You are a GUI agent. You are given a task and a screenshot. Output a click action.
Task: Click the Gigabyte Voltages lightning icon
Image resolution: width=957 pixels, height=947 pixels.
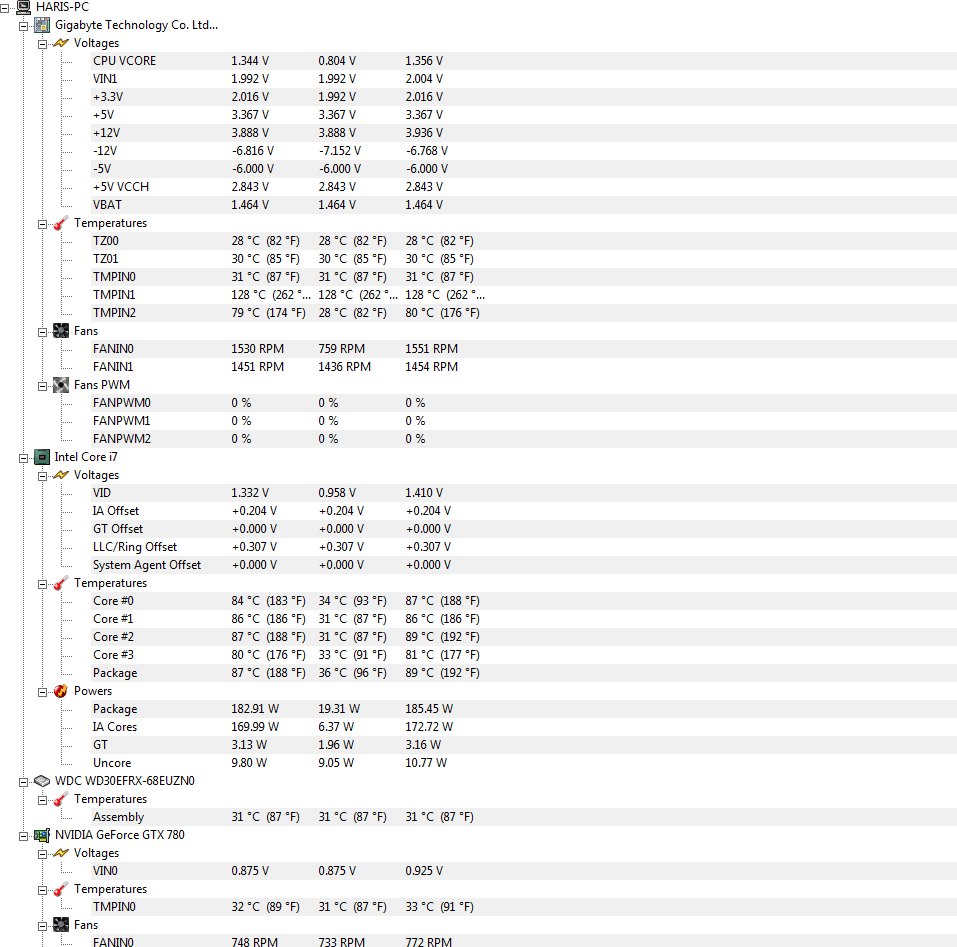61,43
